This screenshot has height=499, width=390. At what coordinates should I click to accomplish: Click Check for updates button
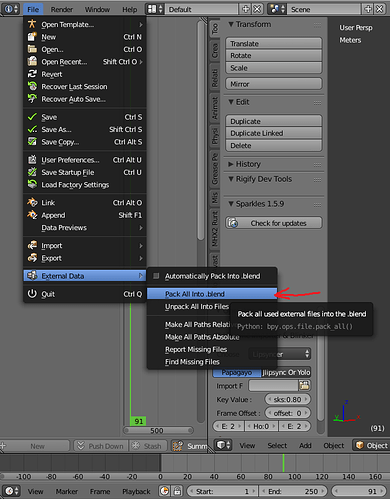[274, 223]
